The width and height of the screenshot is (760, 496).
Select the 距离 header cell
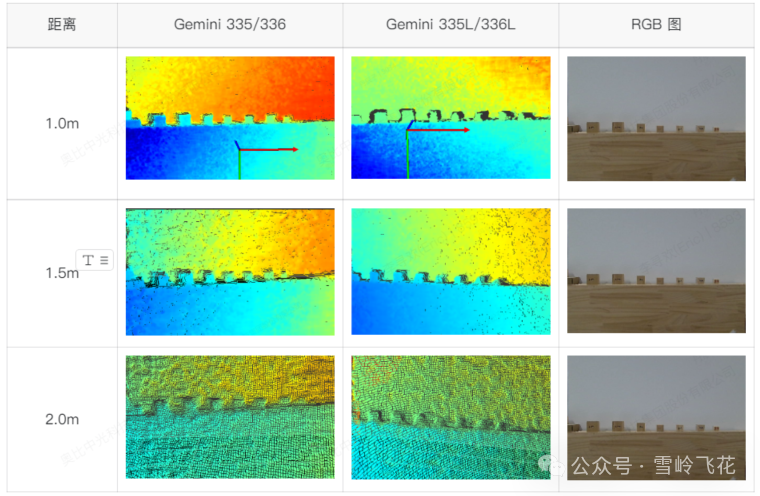[62, 24]
